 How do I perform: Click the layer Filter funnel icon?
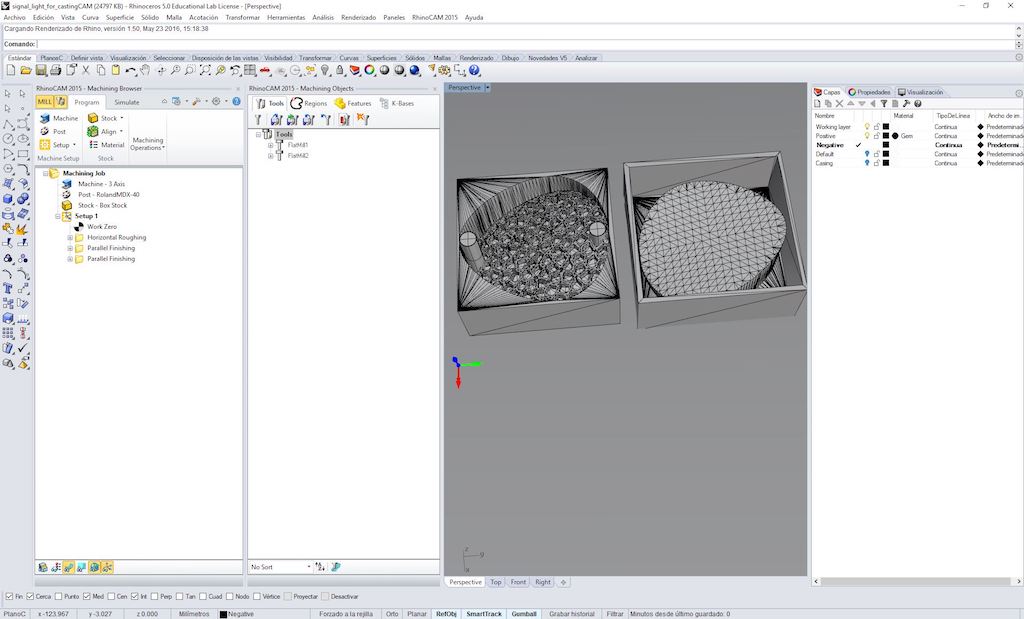point(884,104)
